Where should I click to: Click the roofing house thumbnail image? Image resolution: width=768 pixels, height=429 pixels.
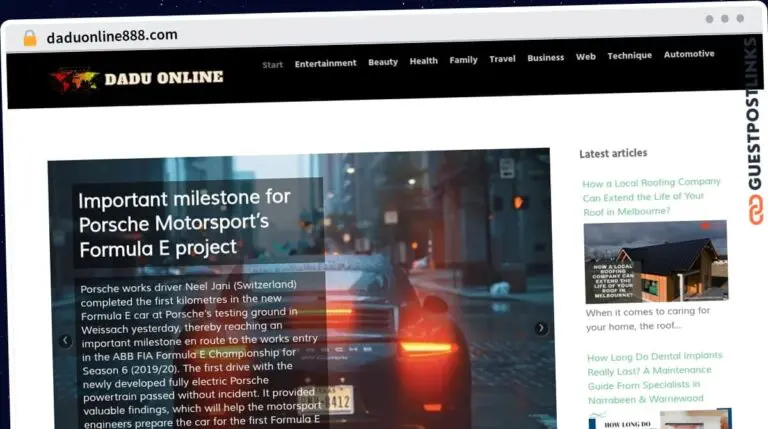coord(655,262)
